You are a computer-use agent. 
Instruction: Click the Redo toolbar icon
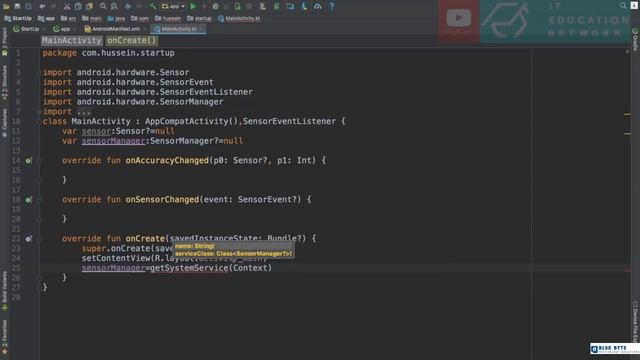tap(53, 7)
